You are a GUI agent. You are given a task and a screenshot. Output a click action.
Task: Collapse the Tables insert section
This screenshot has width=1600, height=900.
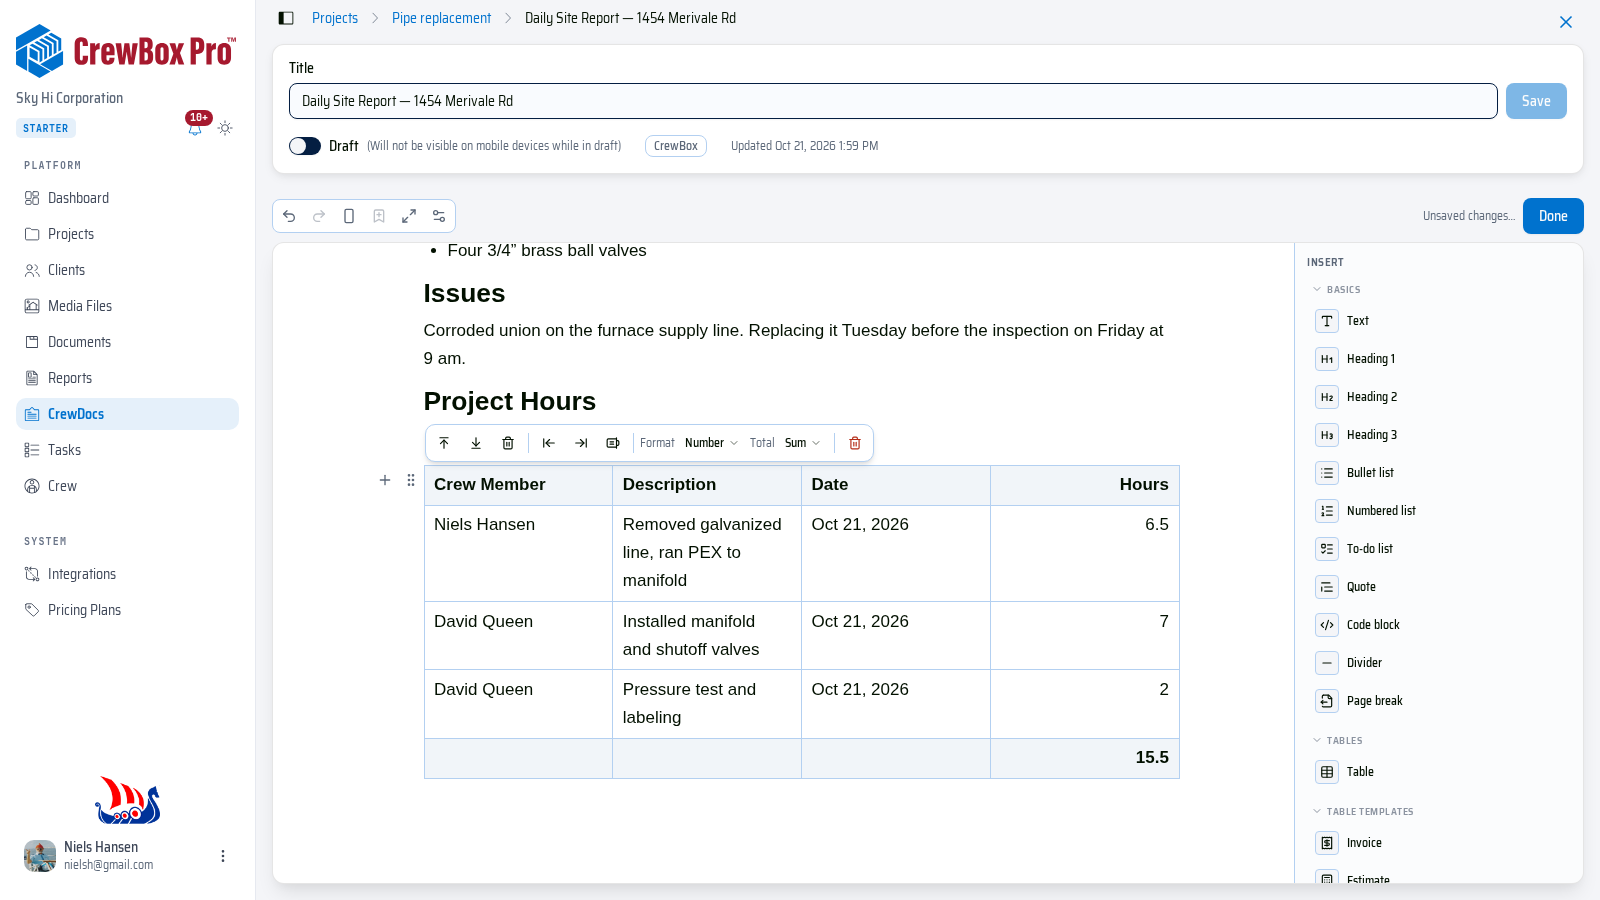[x=1338, y=741]
